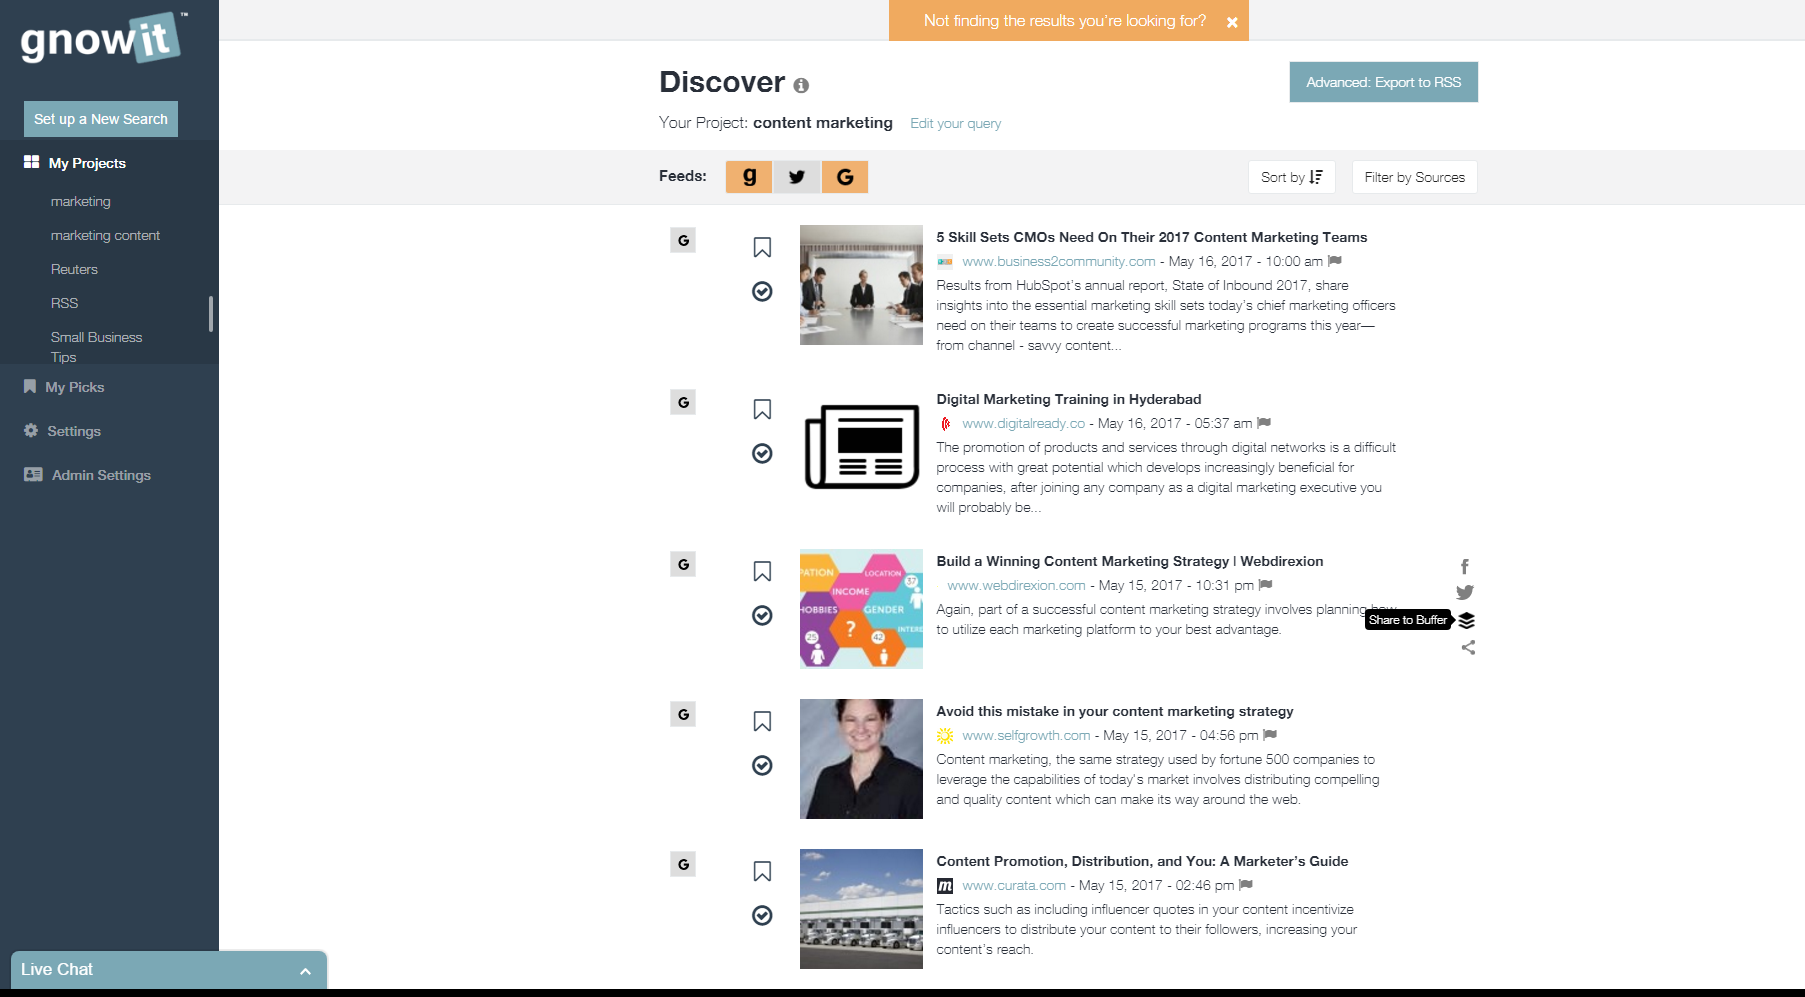Flag the webdirexion.com article
The height and width of the screenshot is (997, 1805).
pos(1265,585)
